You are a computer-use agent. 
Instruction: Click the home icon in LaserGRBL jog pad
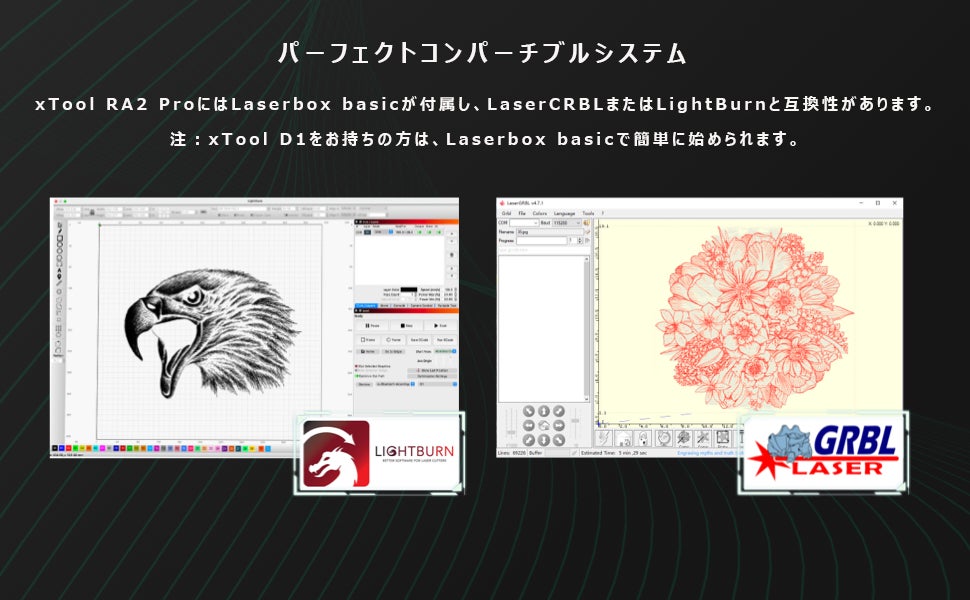click(x=543, y=425)
